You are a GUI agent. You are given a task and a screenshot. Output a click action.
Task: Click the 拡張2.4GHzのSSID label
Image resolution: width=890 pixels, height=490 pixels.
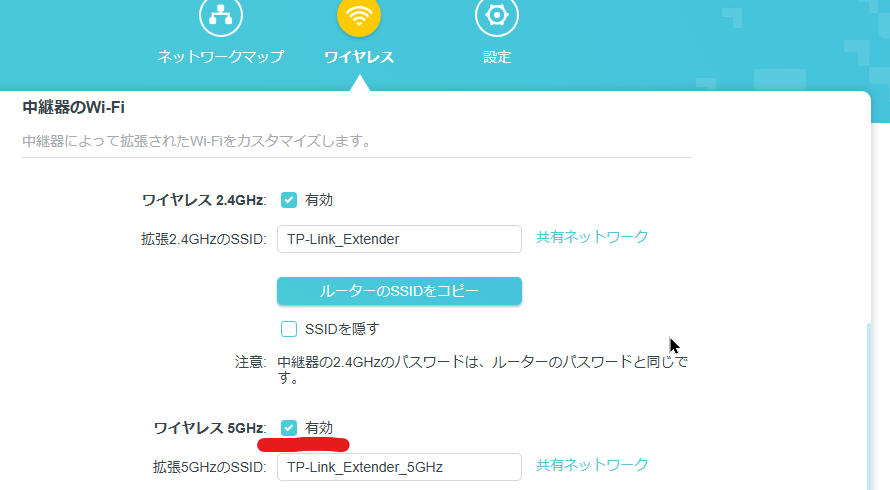tap(203, 239)
